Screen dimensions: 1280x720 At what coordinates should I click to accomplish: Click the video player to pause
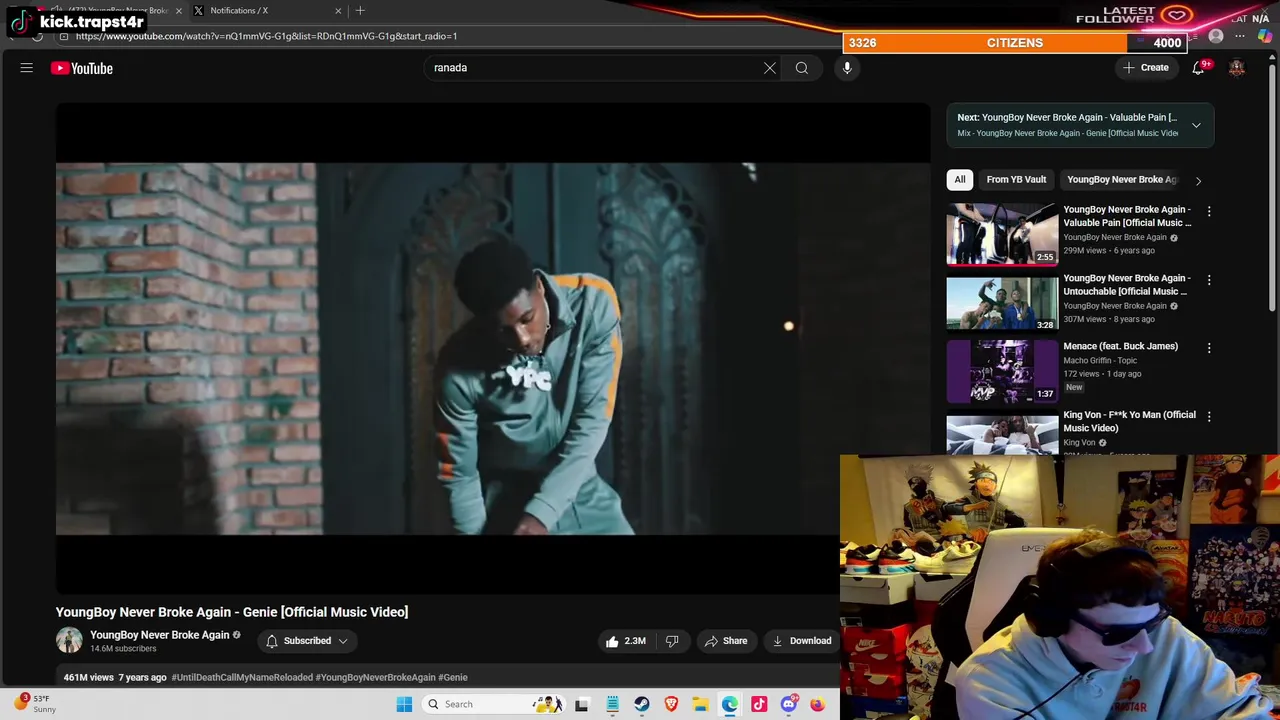tap(493, 348)
